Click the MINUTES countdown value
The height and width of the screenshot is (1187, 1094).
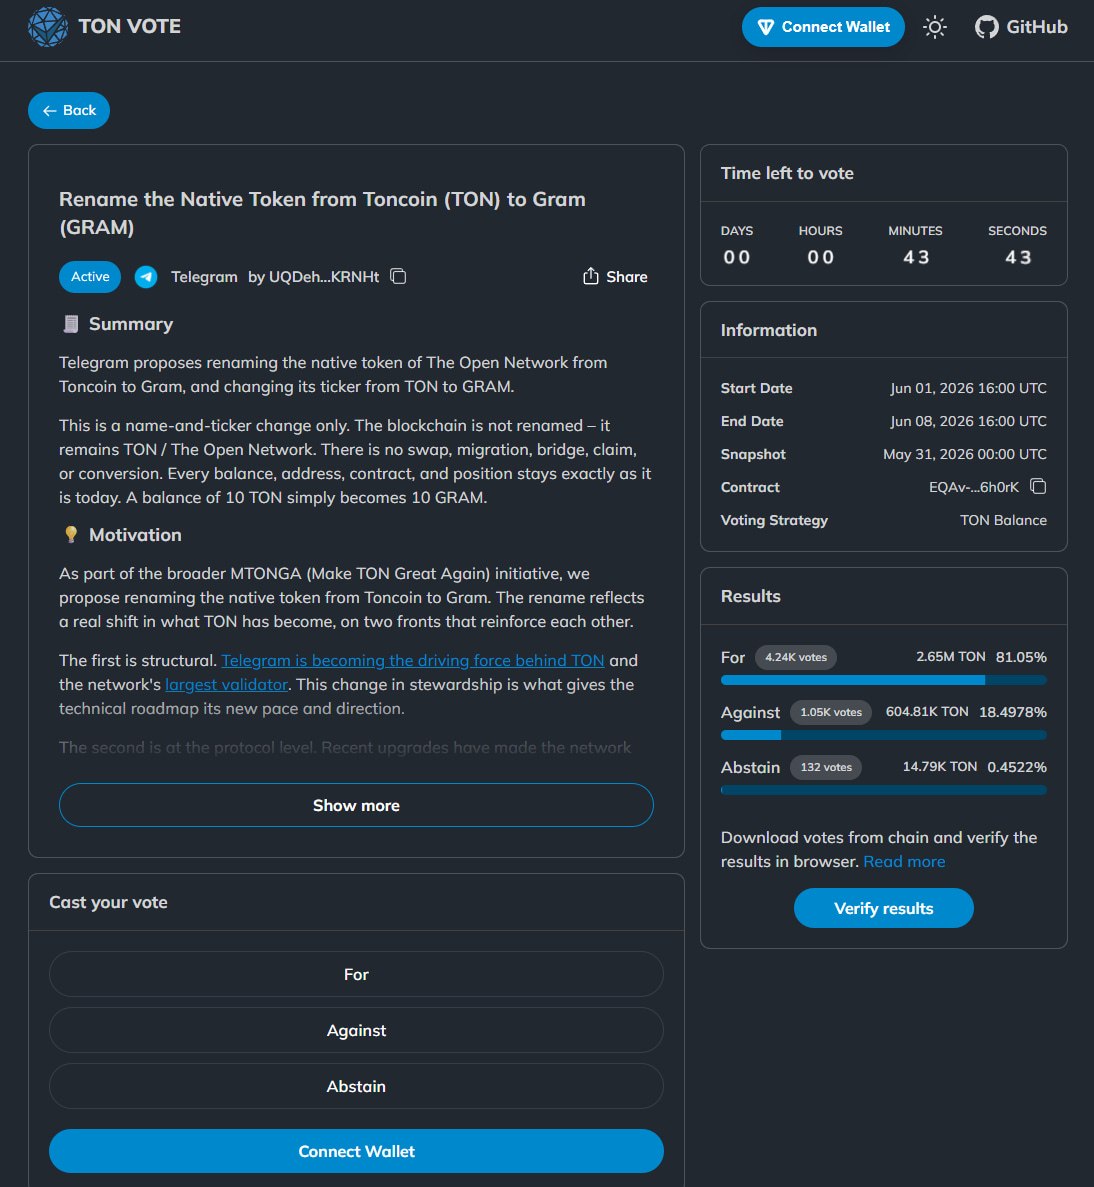[915, 257]
